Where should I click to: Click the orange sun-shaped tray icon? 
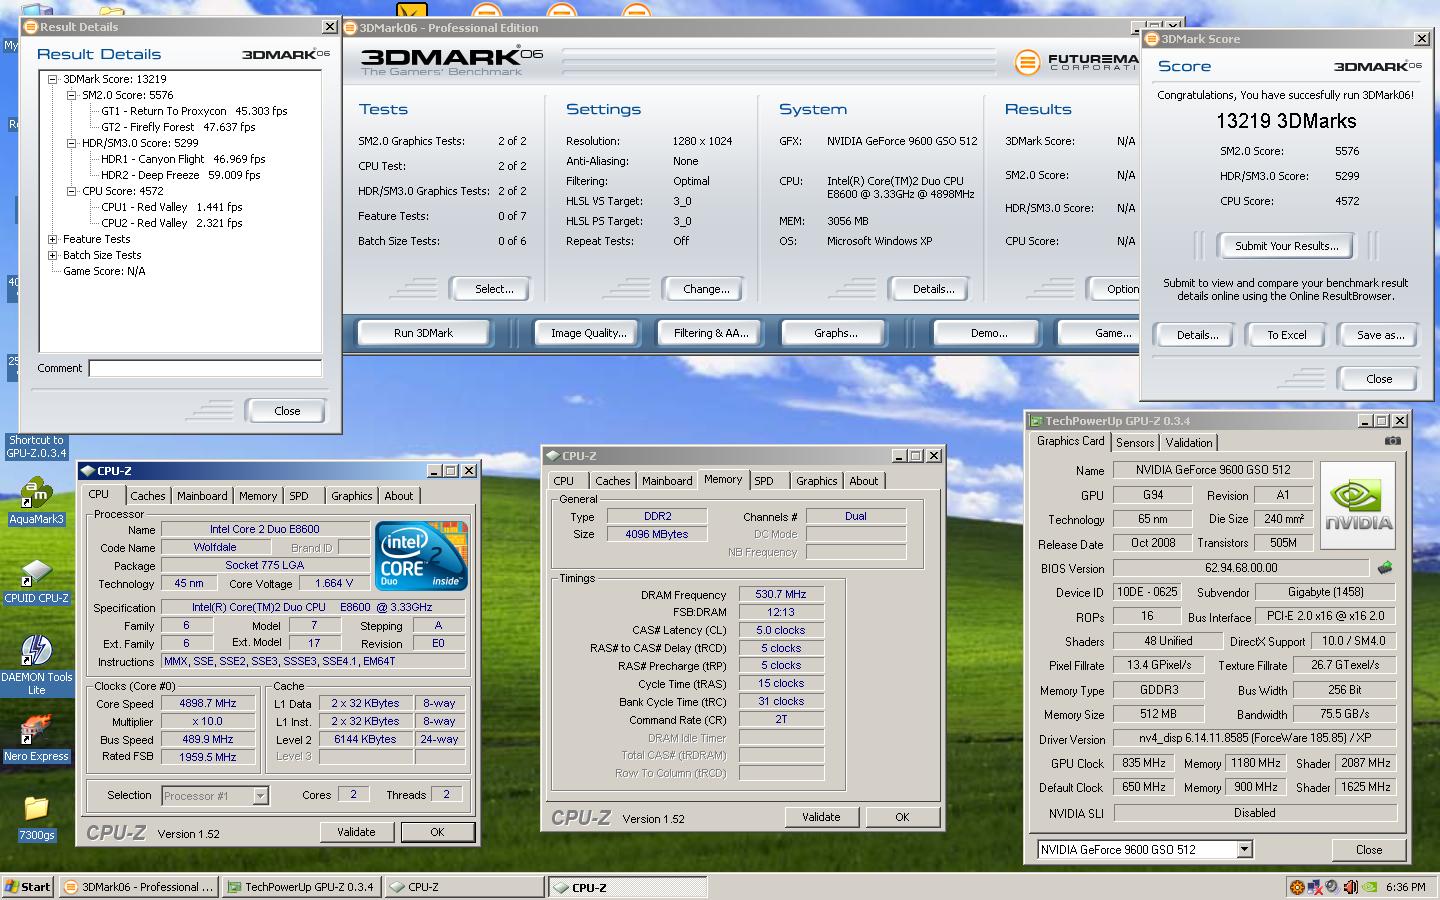pyautogui.click(x=1296, y=887)
